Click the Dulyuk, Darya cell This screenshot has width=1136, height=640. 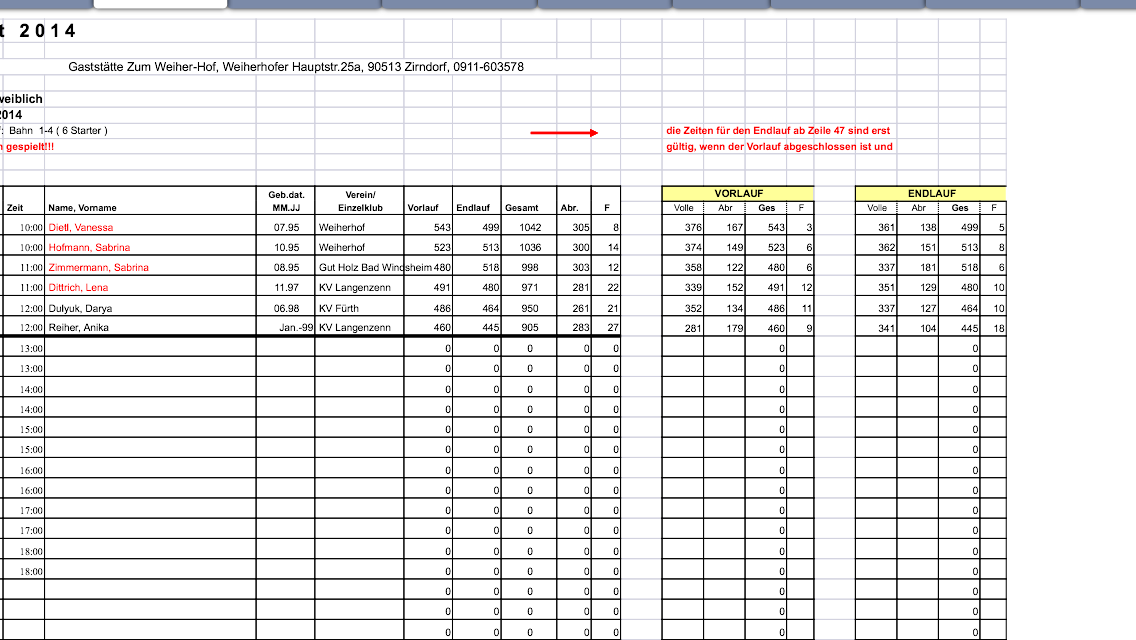82,308
